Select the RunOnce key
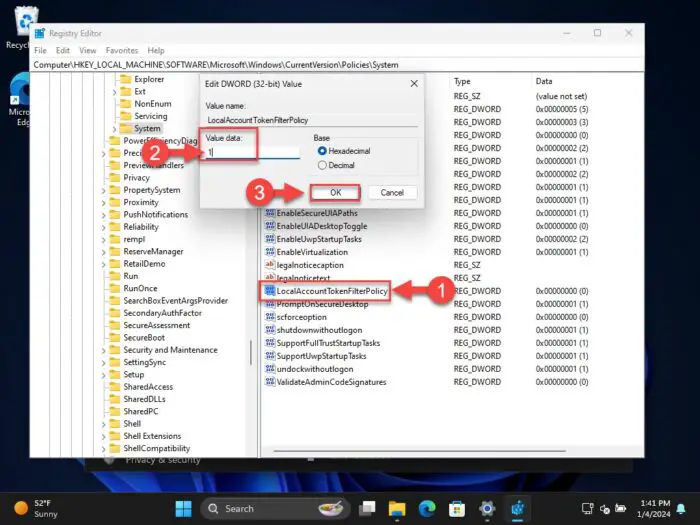 click(140, 288)
